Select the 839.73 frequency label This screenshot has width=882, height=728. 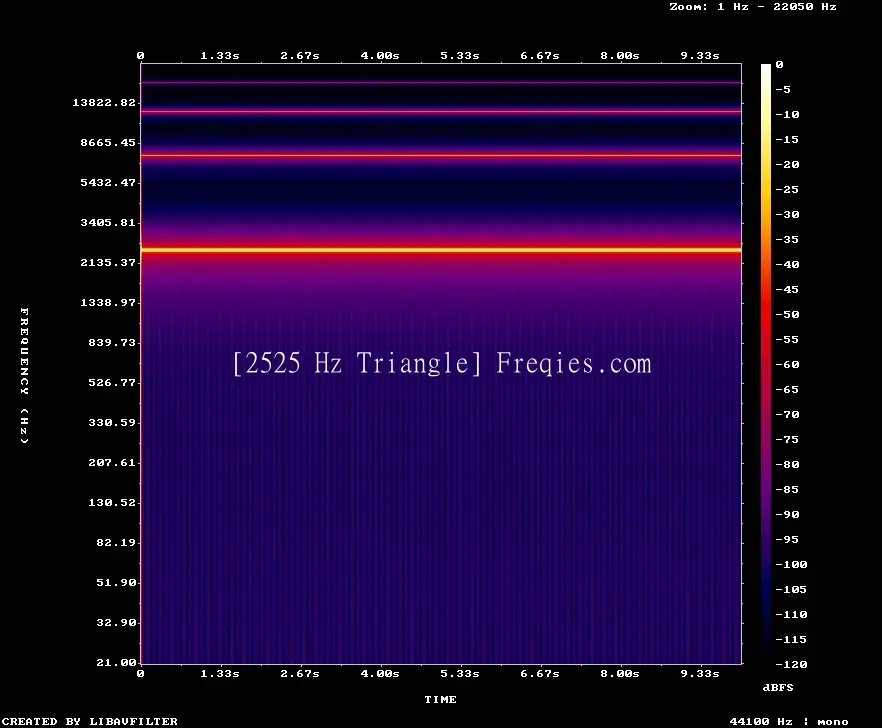click(112, 342)
